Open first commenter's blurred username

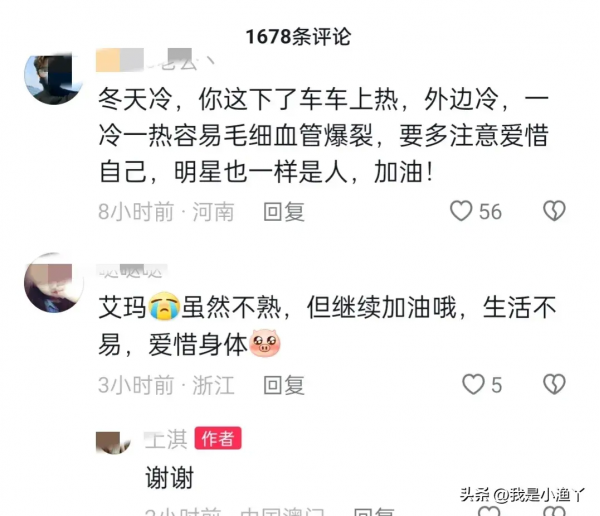(x=155, y=60)
